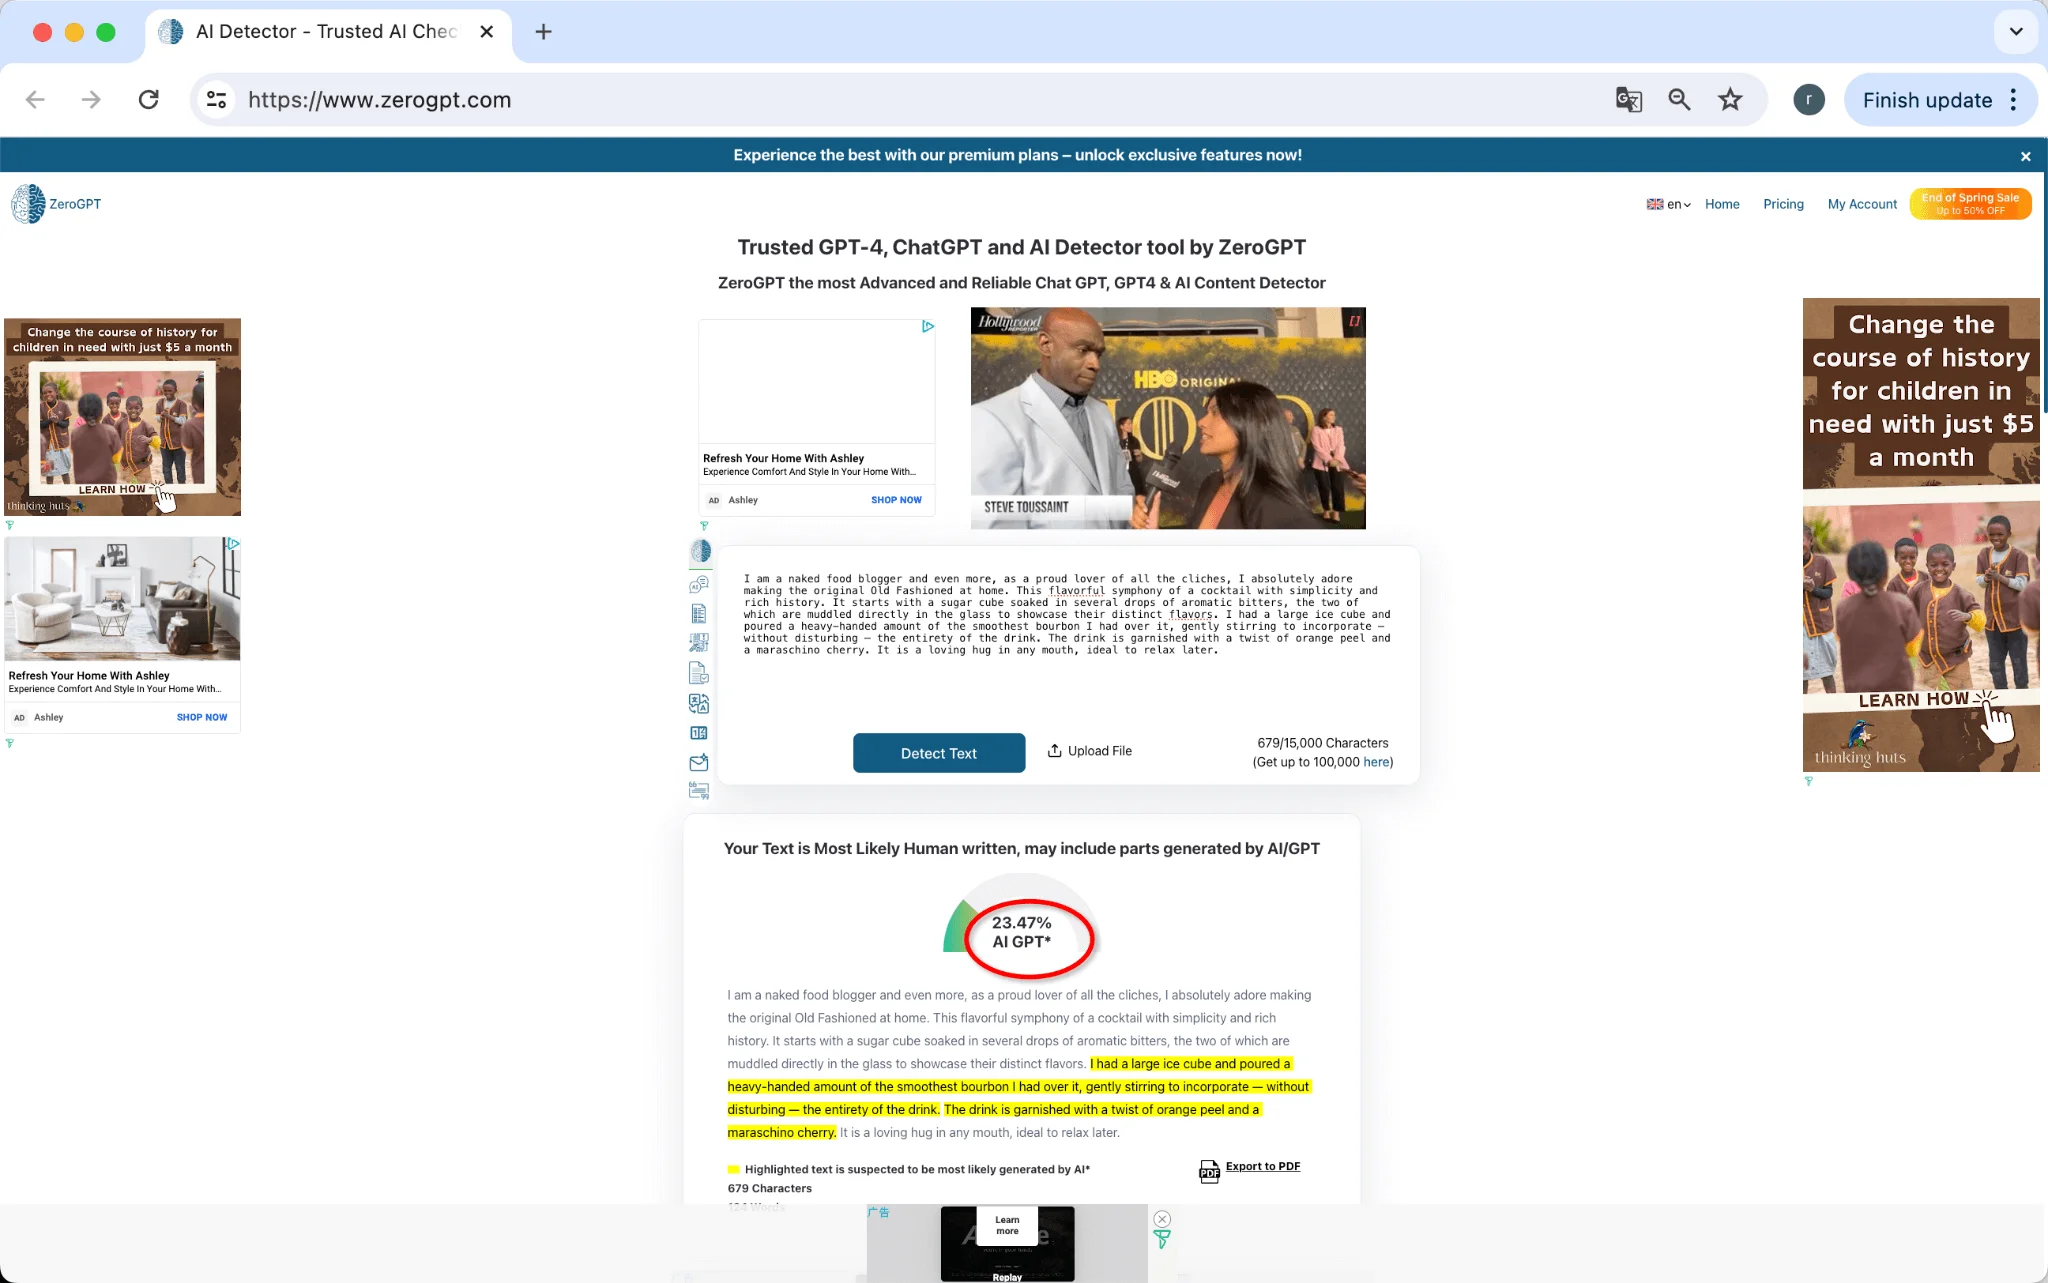2048x1283 pixels.
Task: Bookmark this page with the star icon
Action: point(1730,100)
